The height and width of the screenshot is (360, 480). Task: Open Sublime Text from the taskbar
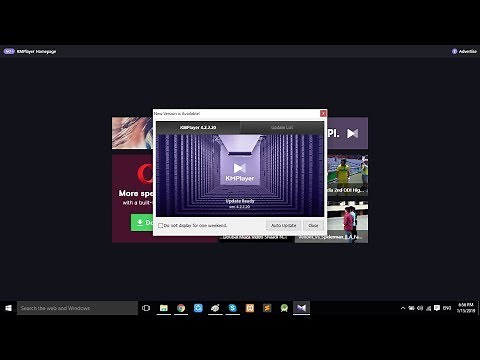267,308
